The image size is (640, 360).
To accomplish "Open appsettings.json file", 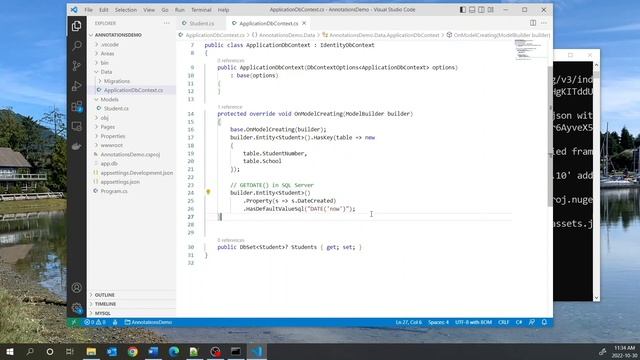I will tap(120, 182).
